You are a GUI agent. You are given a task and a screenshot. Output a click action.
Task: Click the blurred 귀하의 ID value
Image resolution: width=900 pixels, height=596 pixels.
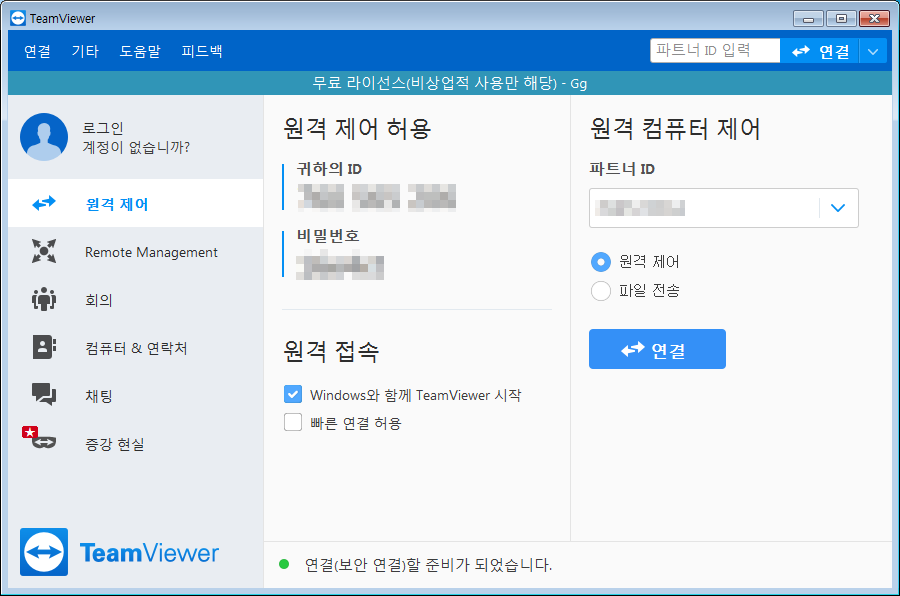click(x=377, y=197)
